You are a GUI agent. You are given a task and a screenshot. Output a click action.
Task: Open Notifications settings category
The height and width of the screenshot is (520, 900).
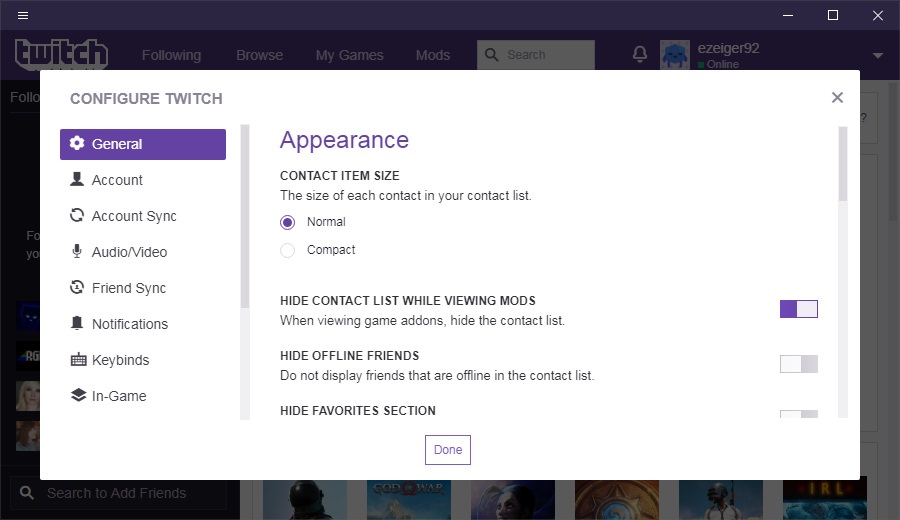point(143,324)
